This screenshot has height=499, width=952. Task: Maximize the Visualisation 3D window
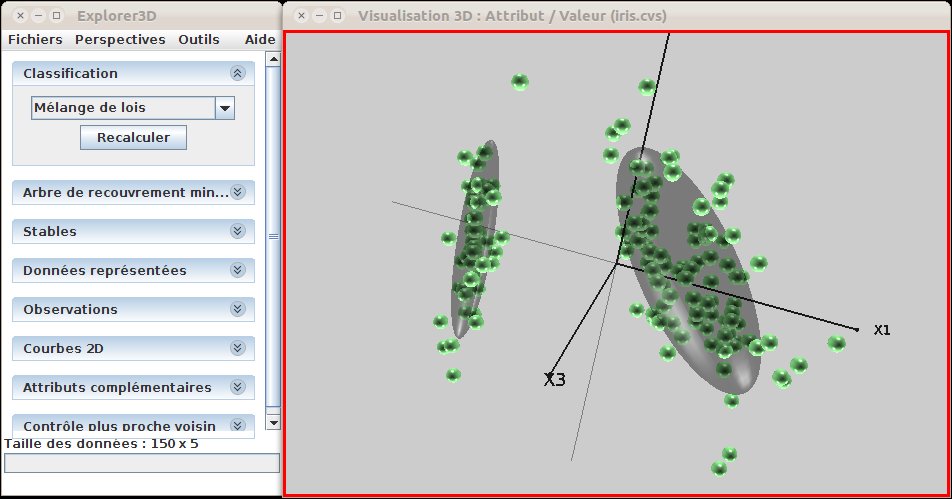[x=338, y=16]
